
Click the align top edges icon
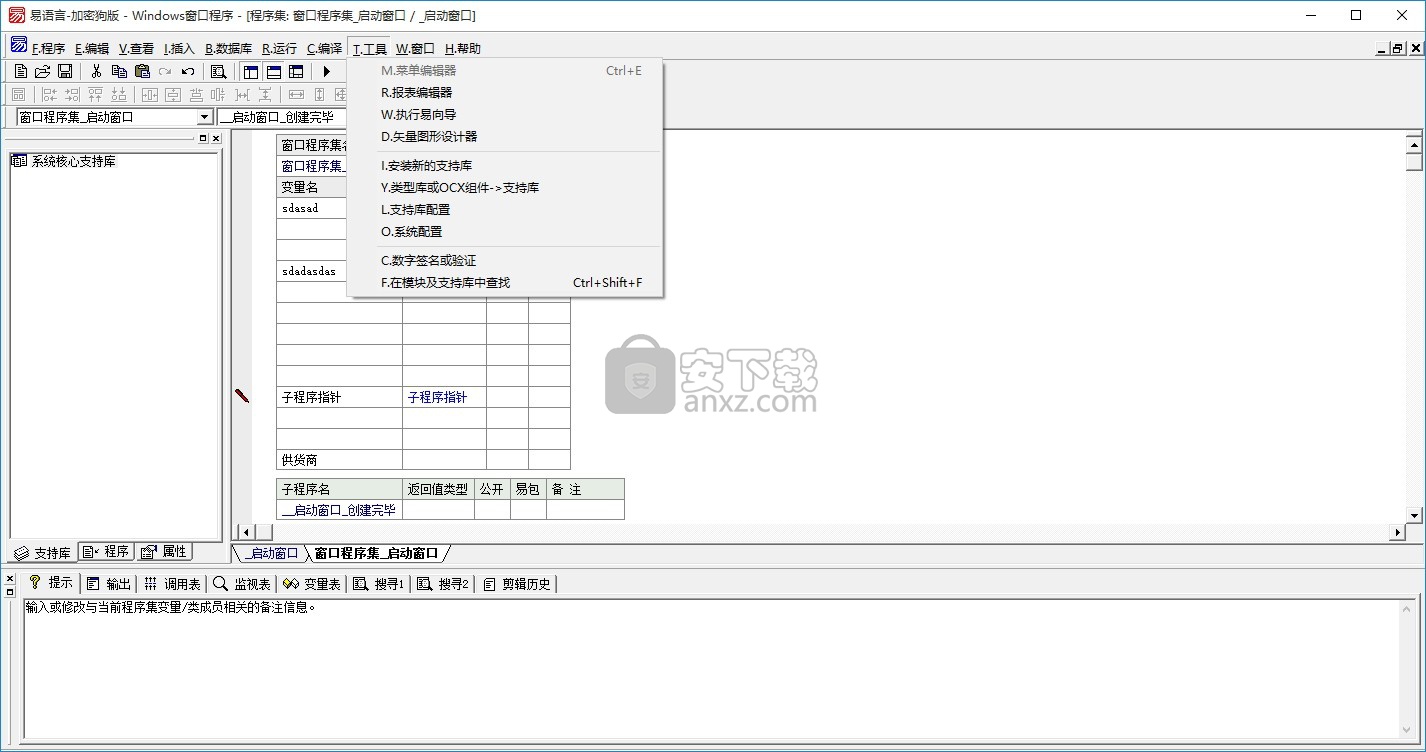pos(95,94)
